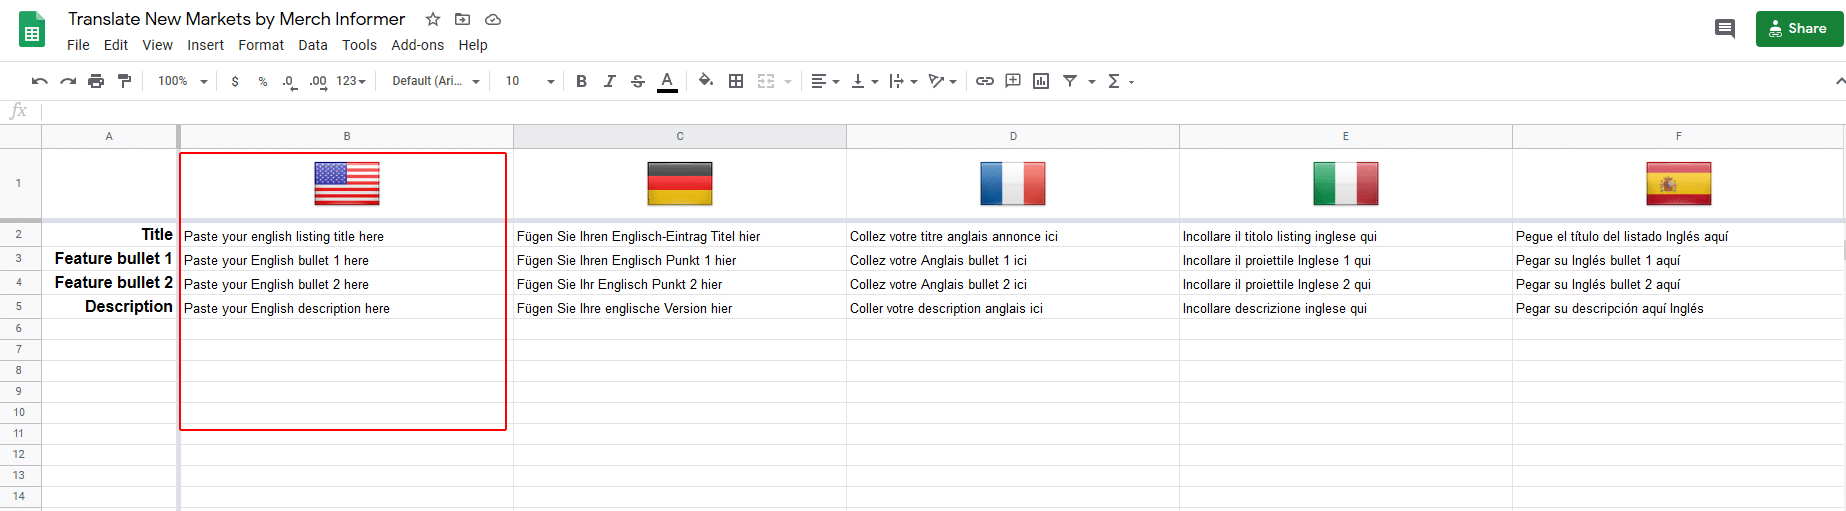
Task: Select the 'Description' label cell
Action: click(109, 307)
